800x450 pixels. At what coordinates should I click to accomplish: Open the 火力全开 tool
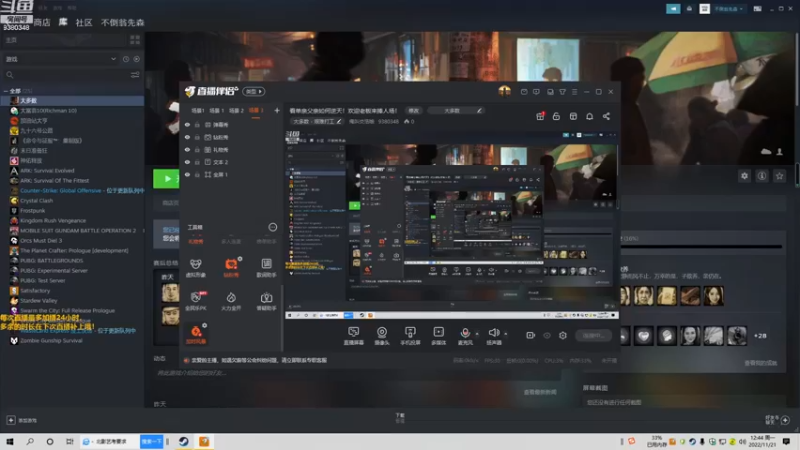tap(231, 301)
